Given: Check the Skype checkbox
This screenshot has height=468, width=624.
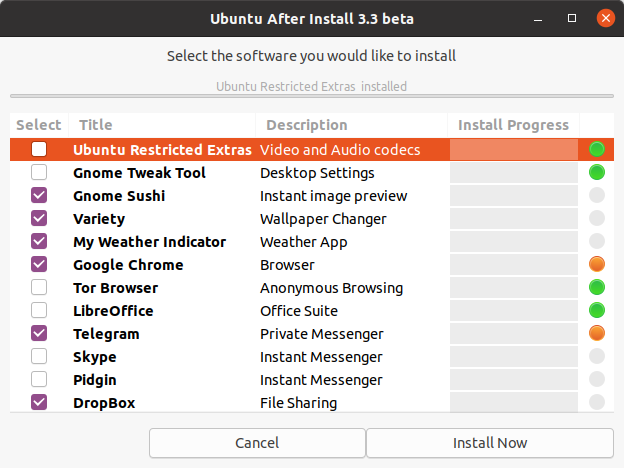Looking at the screenshot, I should (39, 356).
